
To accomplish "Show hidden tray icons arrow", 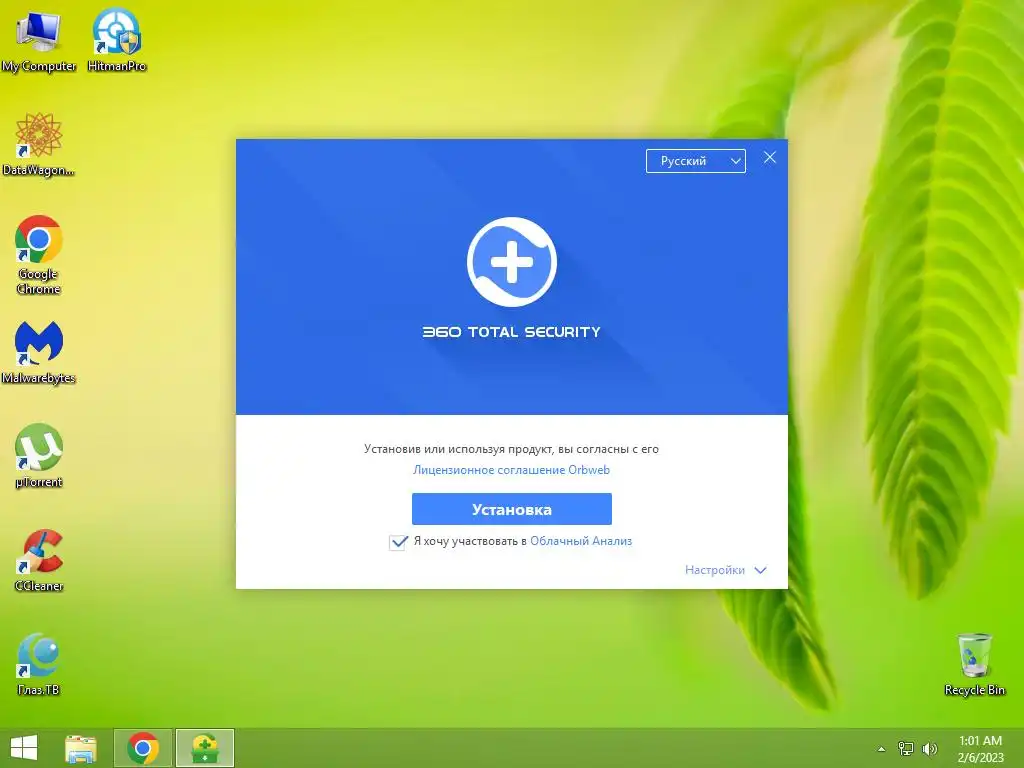I will 882,749.
